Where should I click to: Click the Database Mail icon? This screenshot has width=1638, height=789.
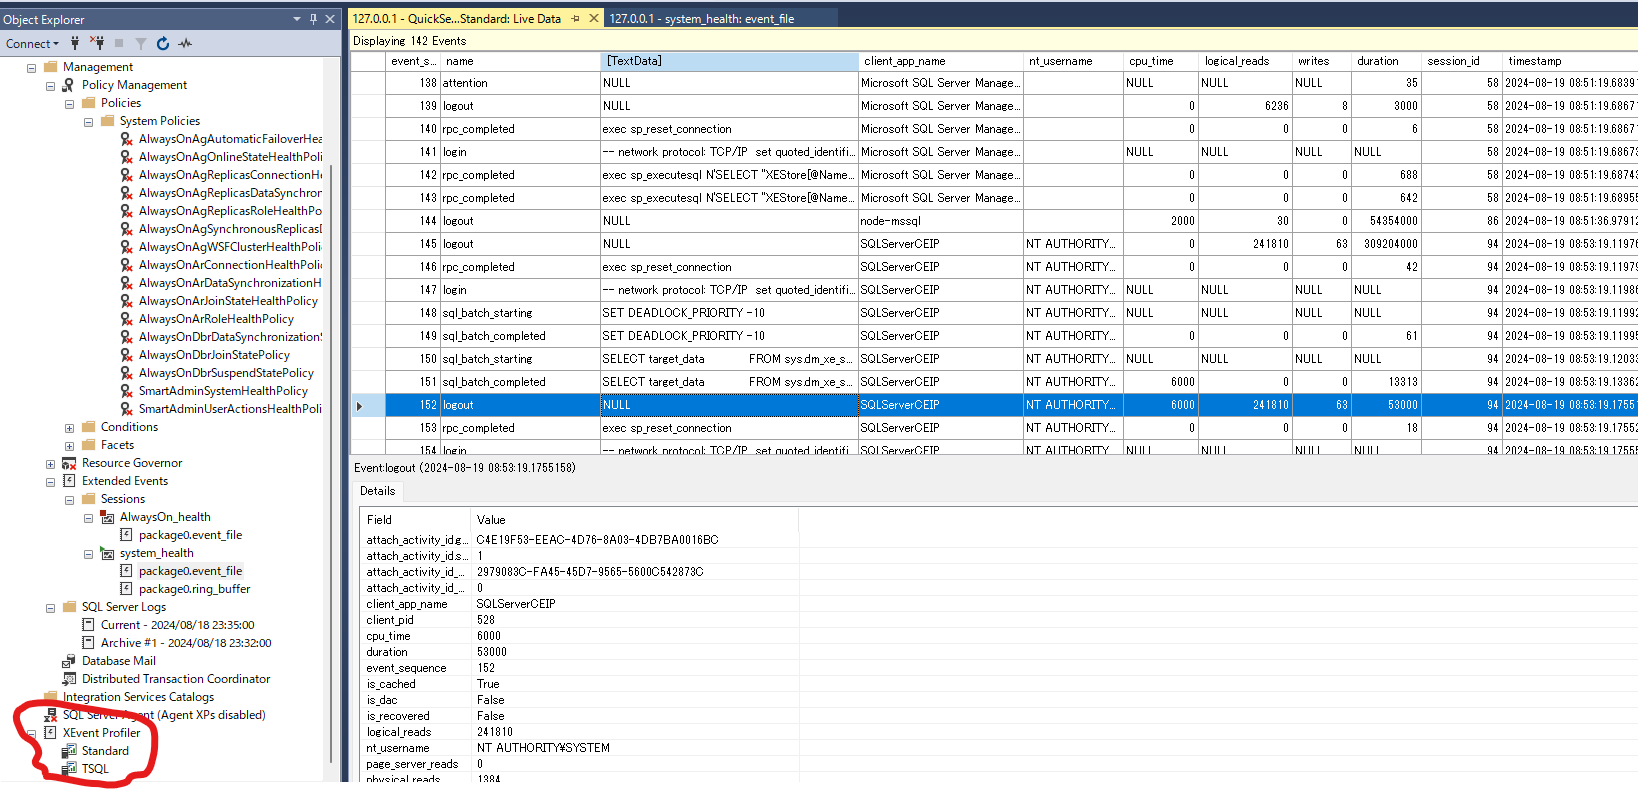69,661
